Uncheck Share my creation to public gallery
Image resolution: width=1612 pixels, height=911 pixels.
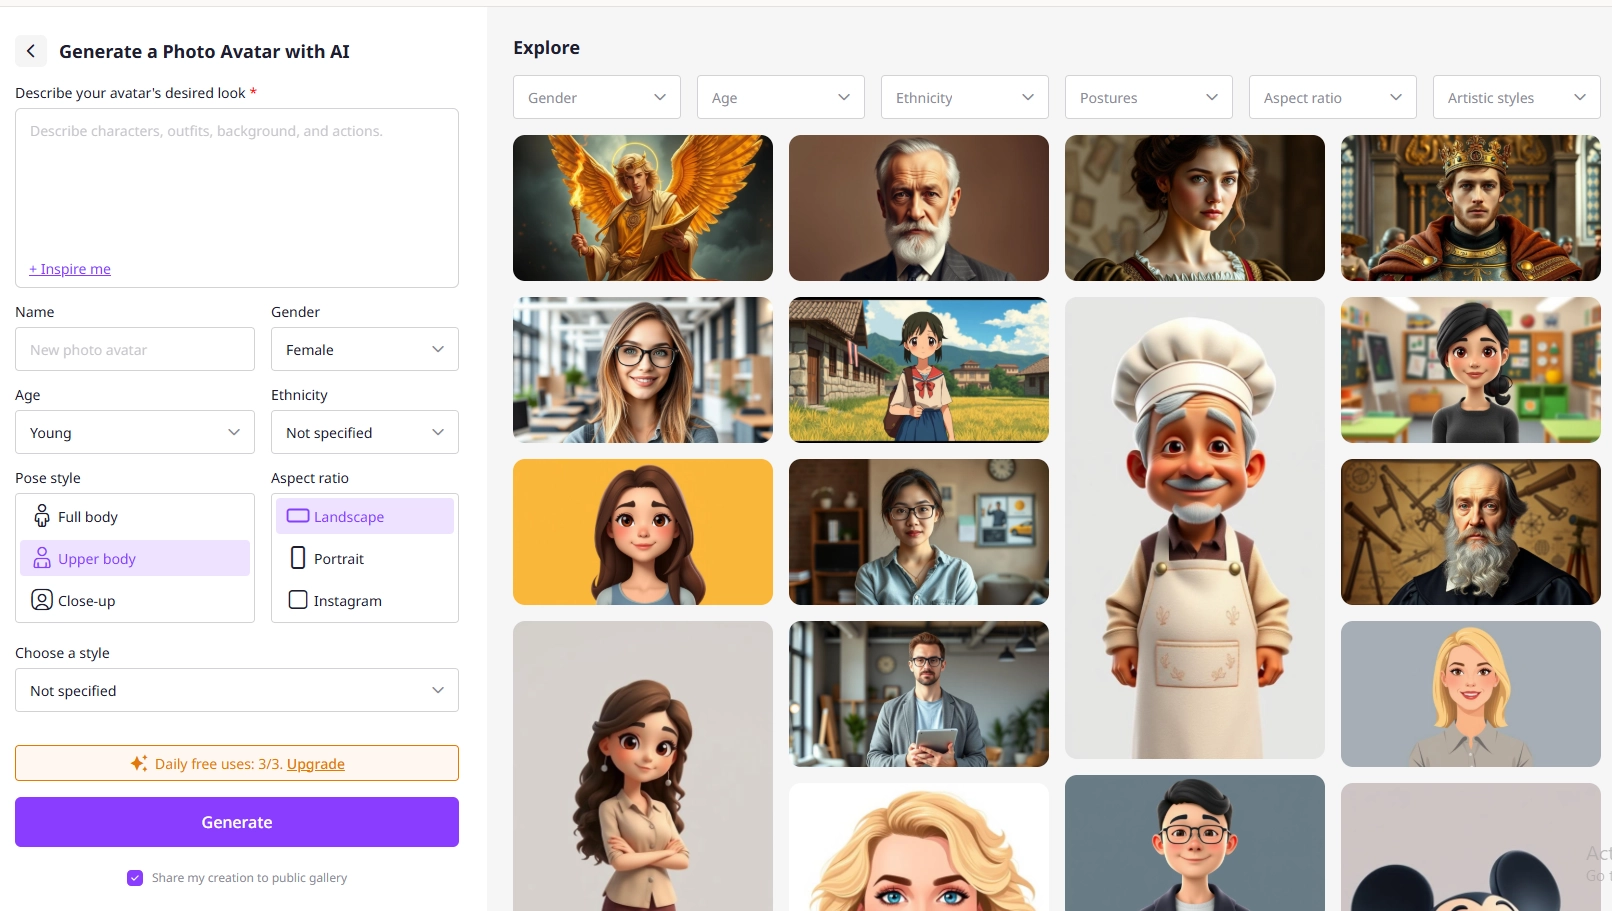pyautogui.click(x=135, y=878)
